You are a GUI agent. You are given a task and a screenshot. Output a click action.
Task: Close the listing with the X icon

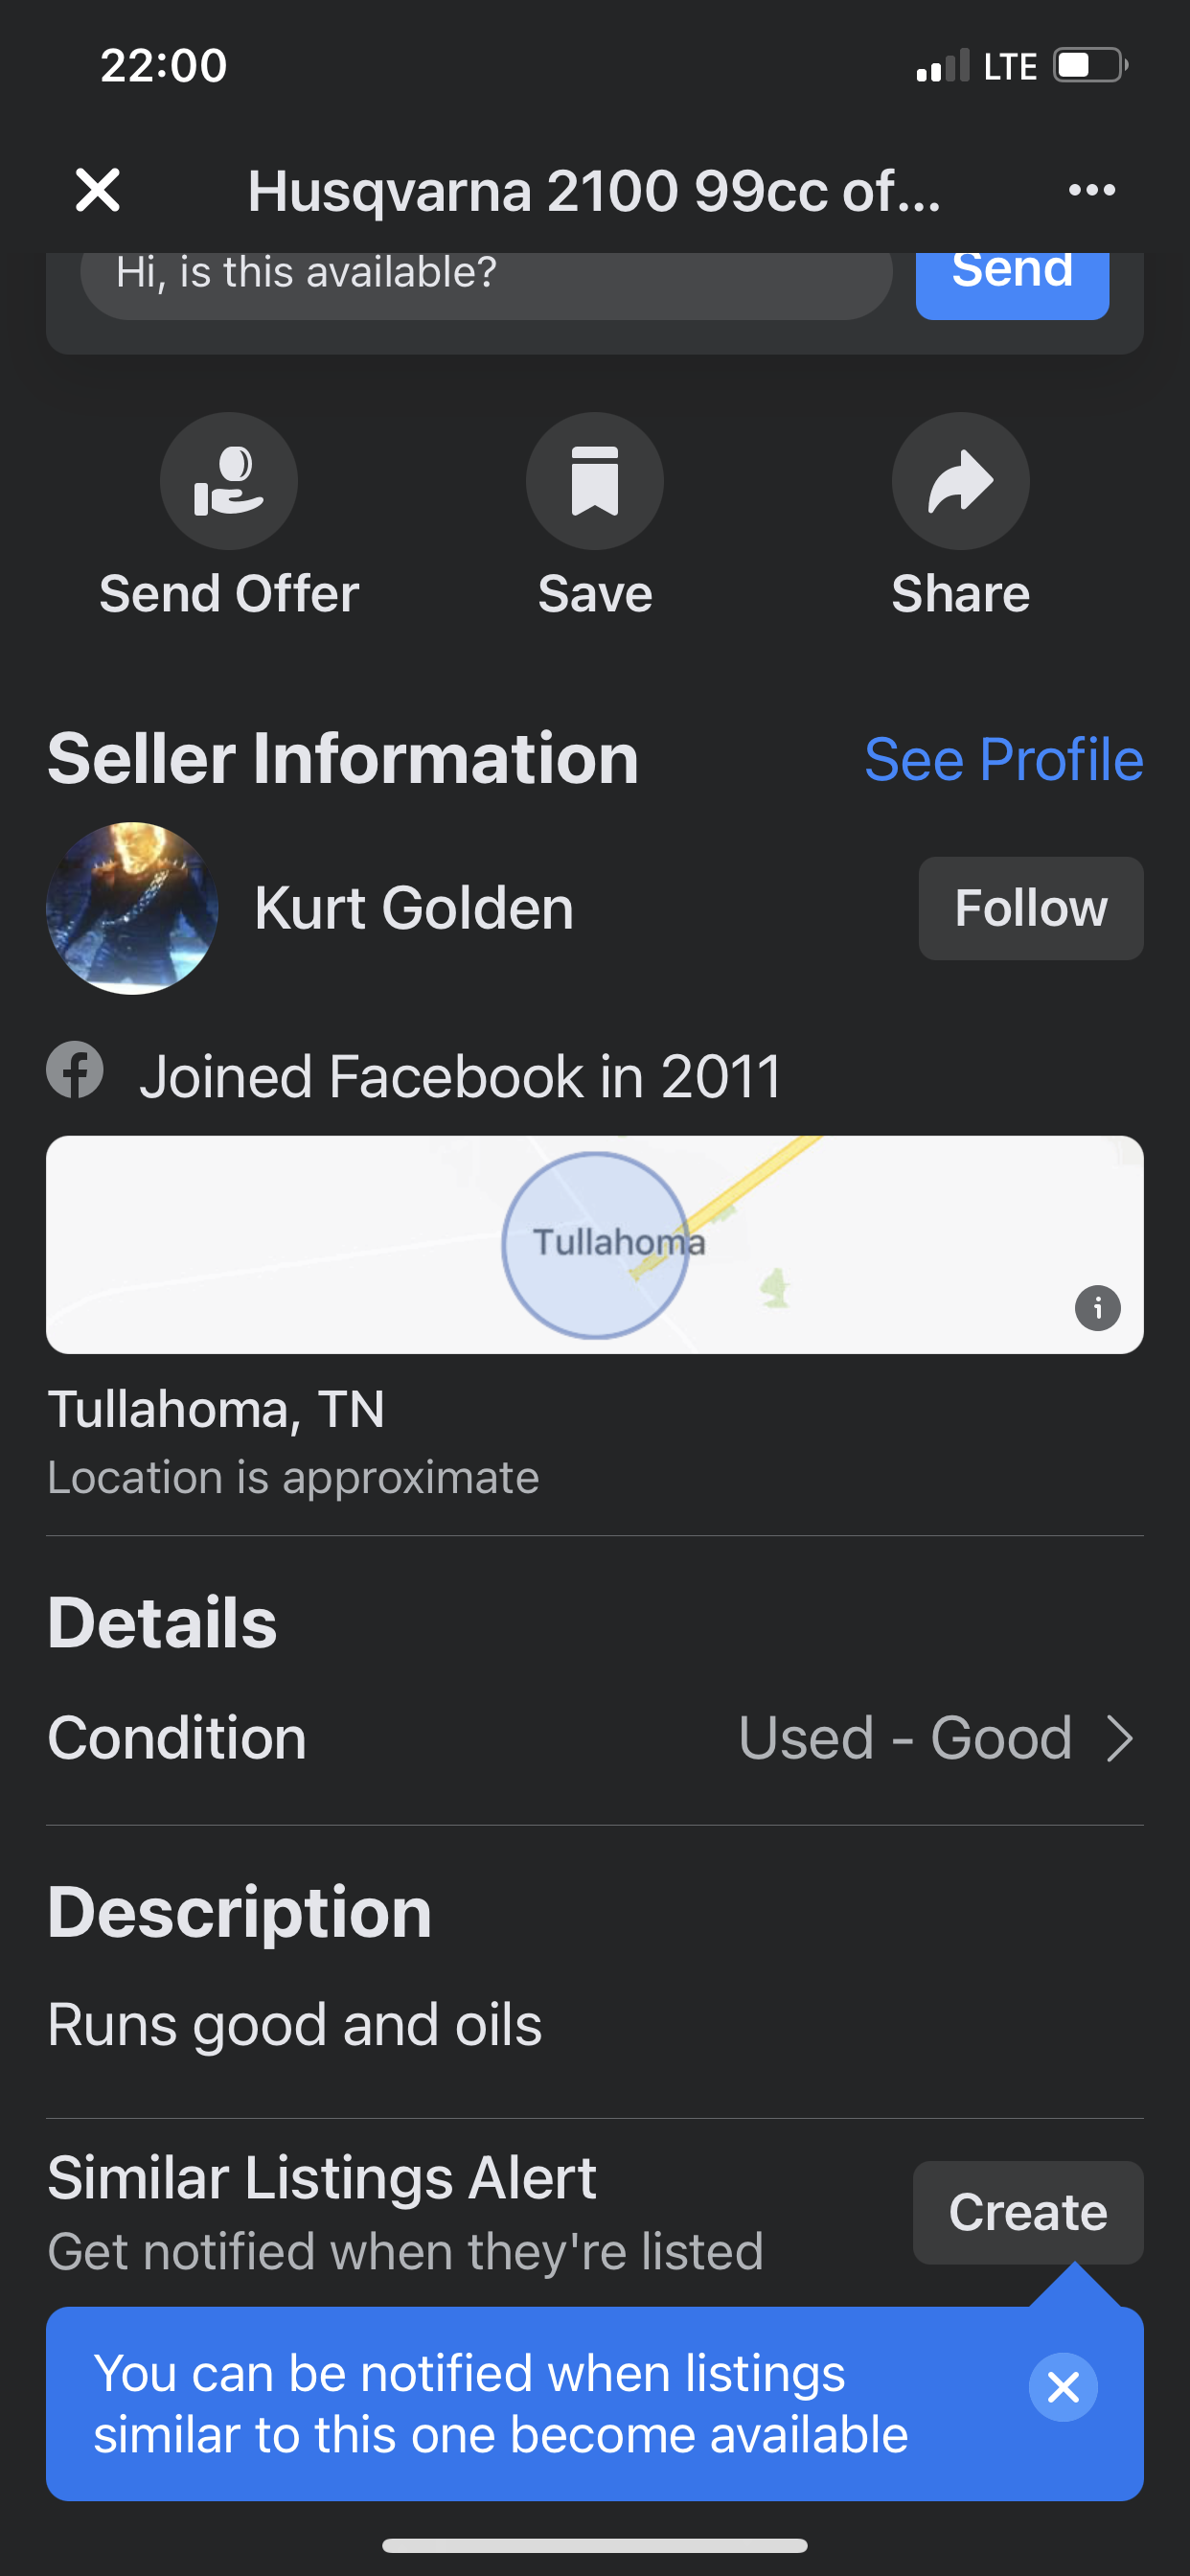coord(98,190)
